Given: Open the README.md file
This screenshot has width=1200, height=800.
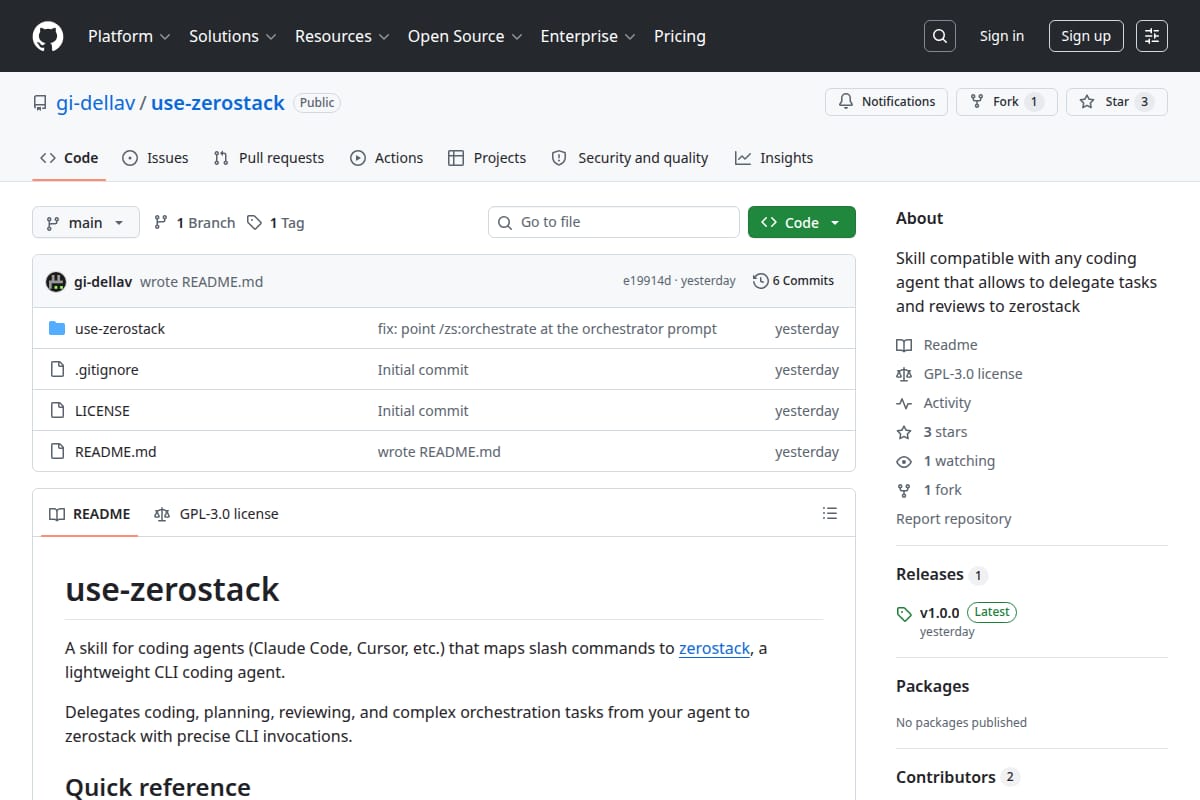Looking at the screenshot, I should click(116, 452).
